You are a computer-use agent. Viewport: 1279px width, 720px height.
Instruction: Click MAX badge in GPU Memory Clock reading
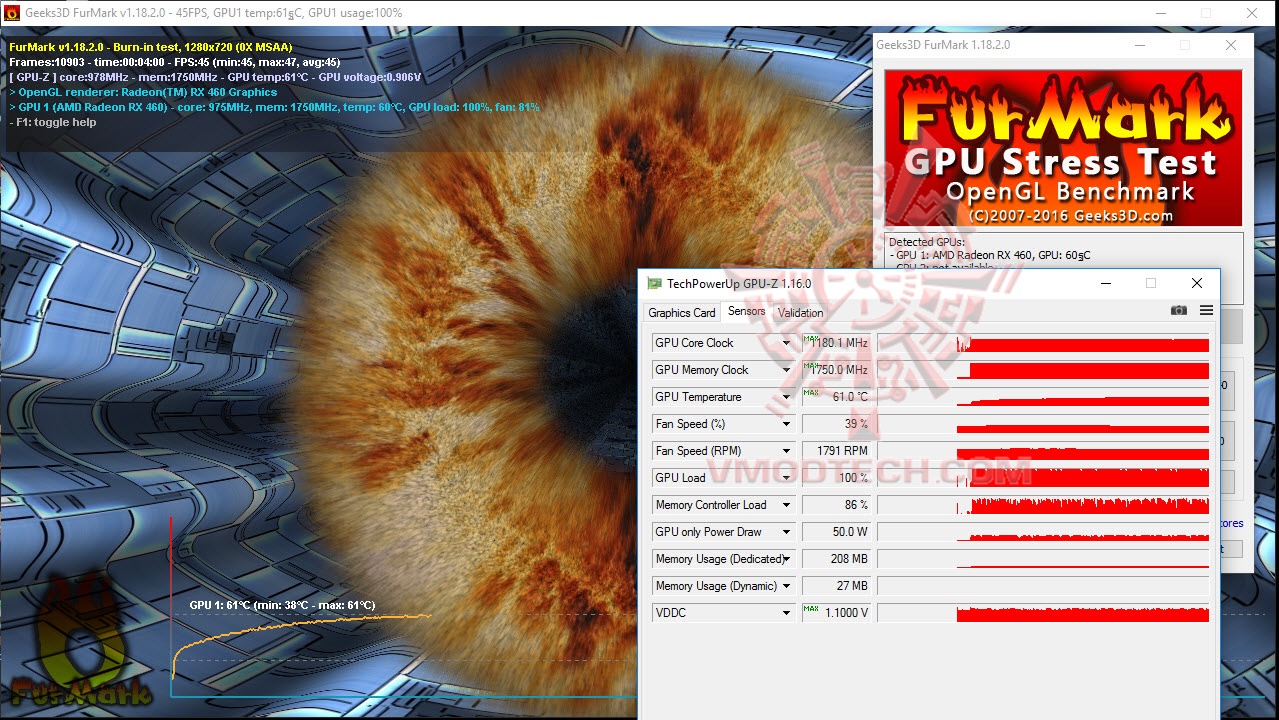click(811, 365)
